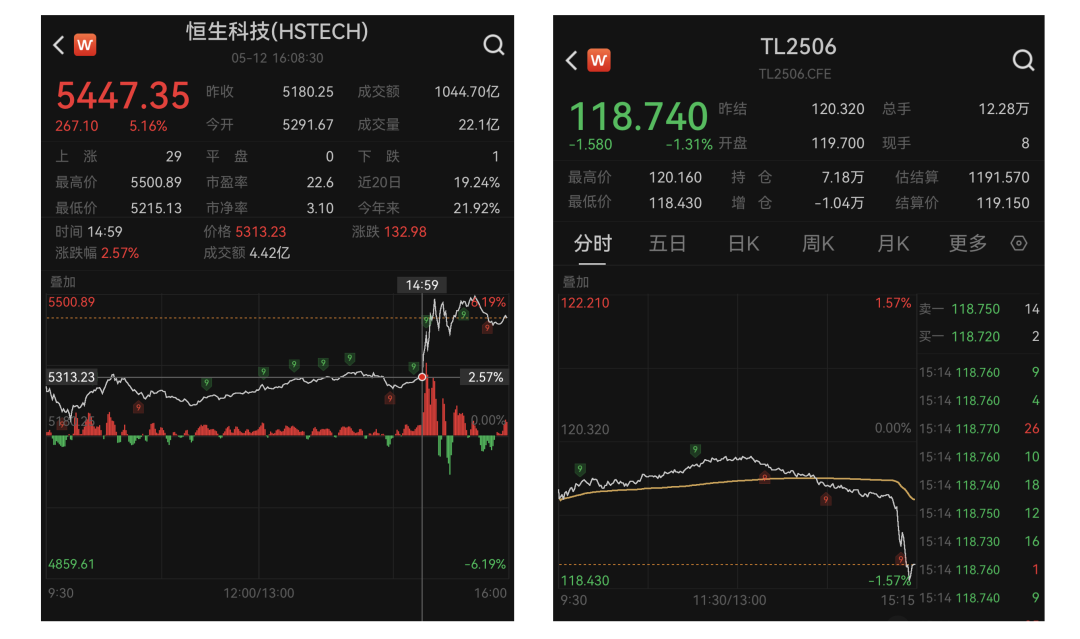The height and width of the screenshot is (639, 1080).
Task: Click 市盈率 value 22.6
Action: point(320,182)
